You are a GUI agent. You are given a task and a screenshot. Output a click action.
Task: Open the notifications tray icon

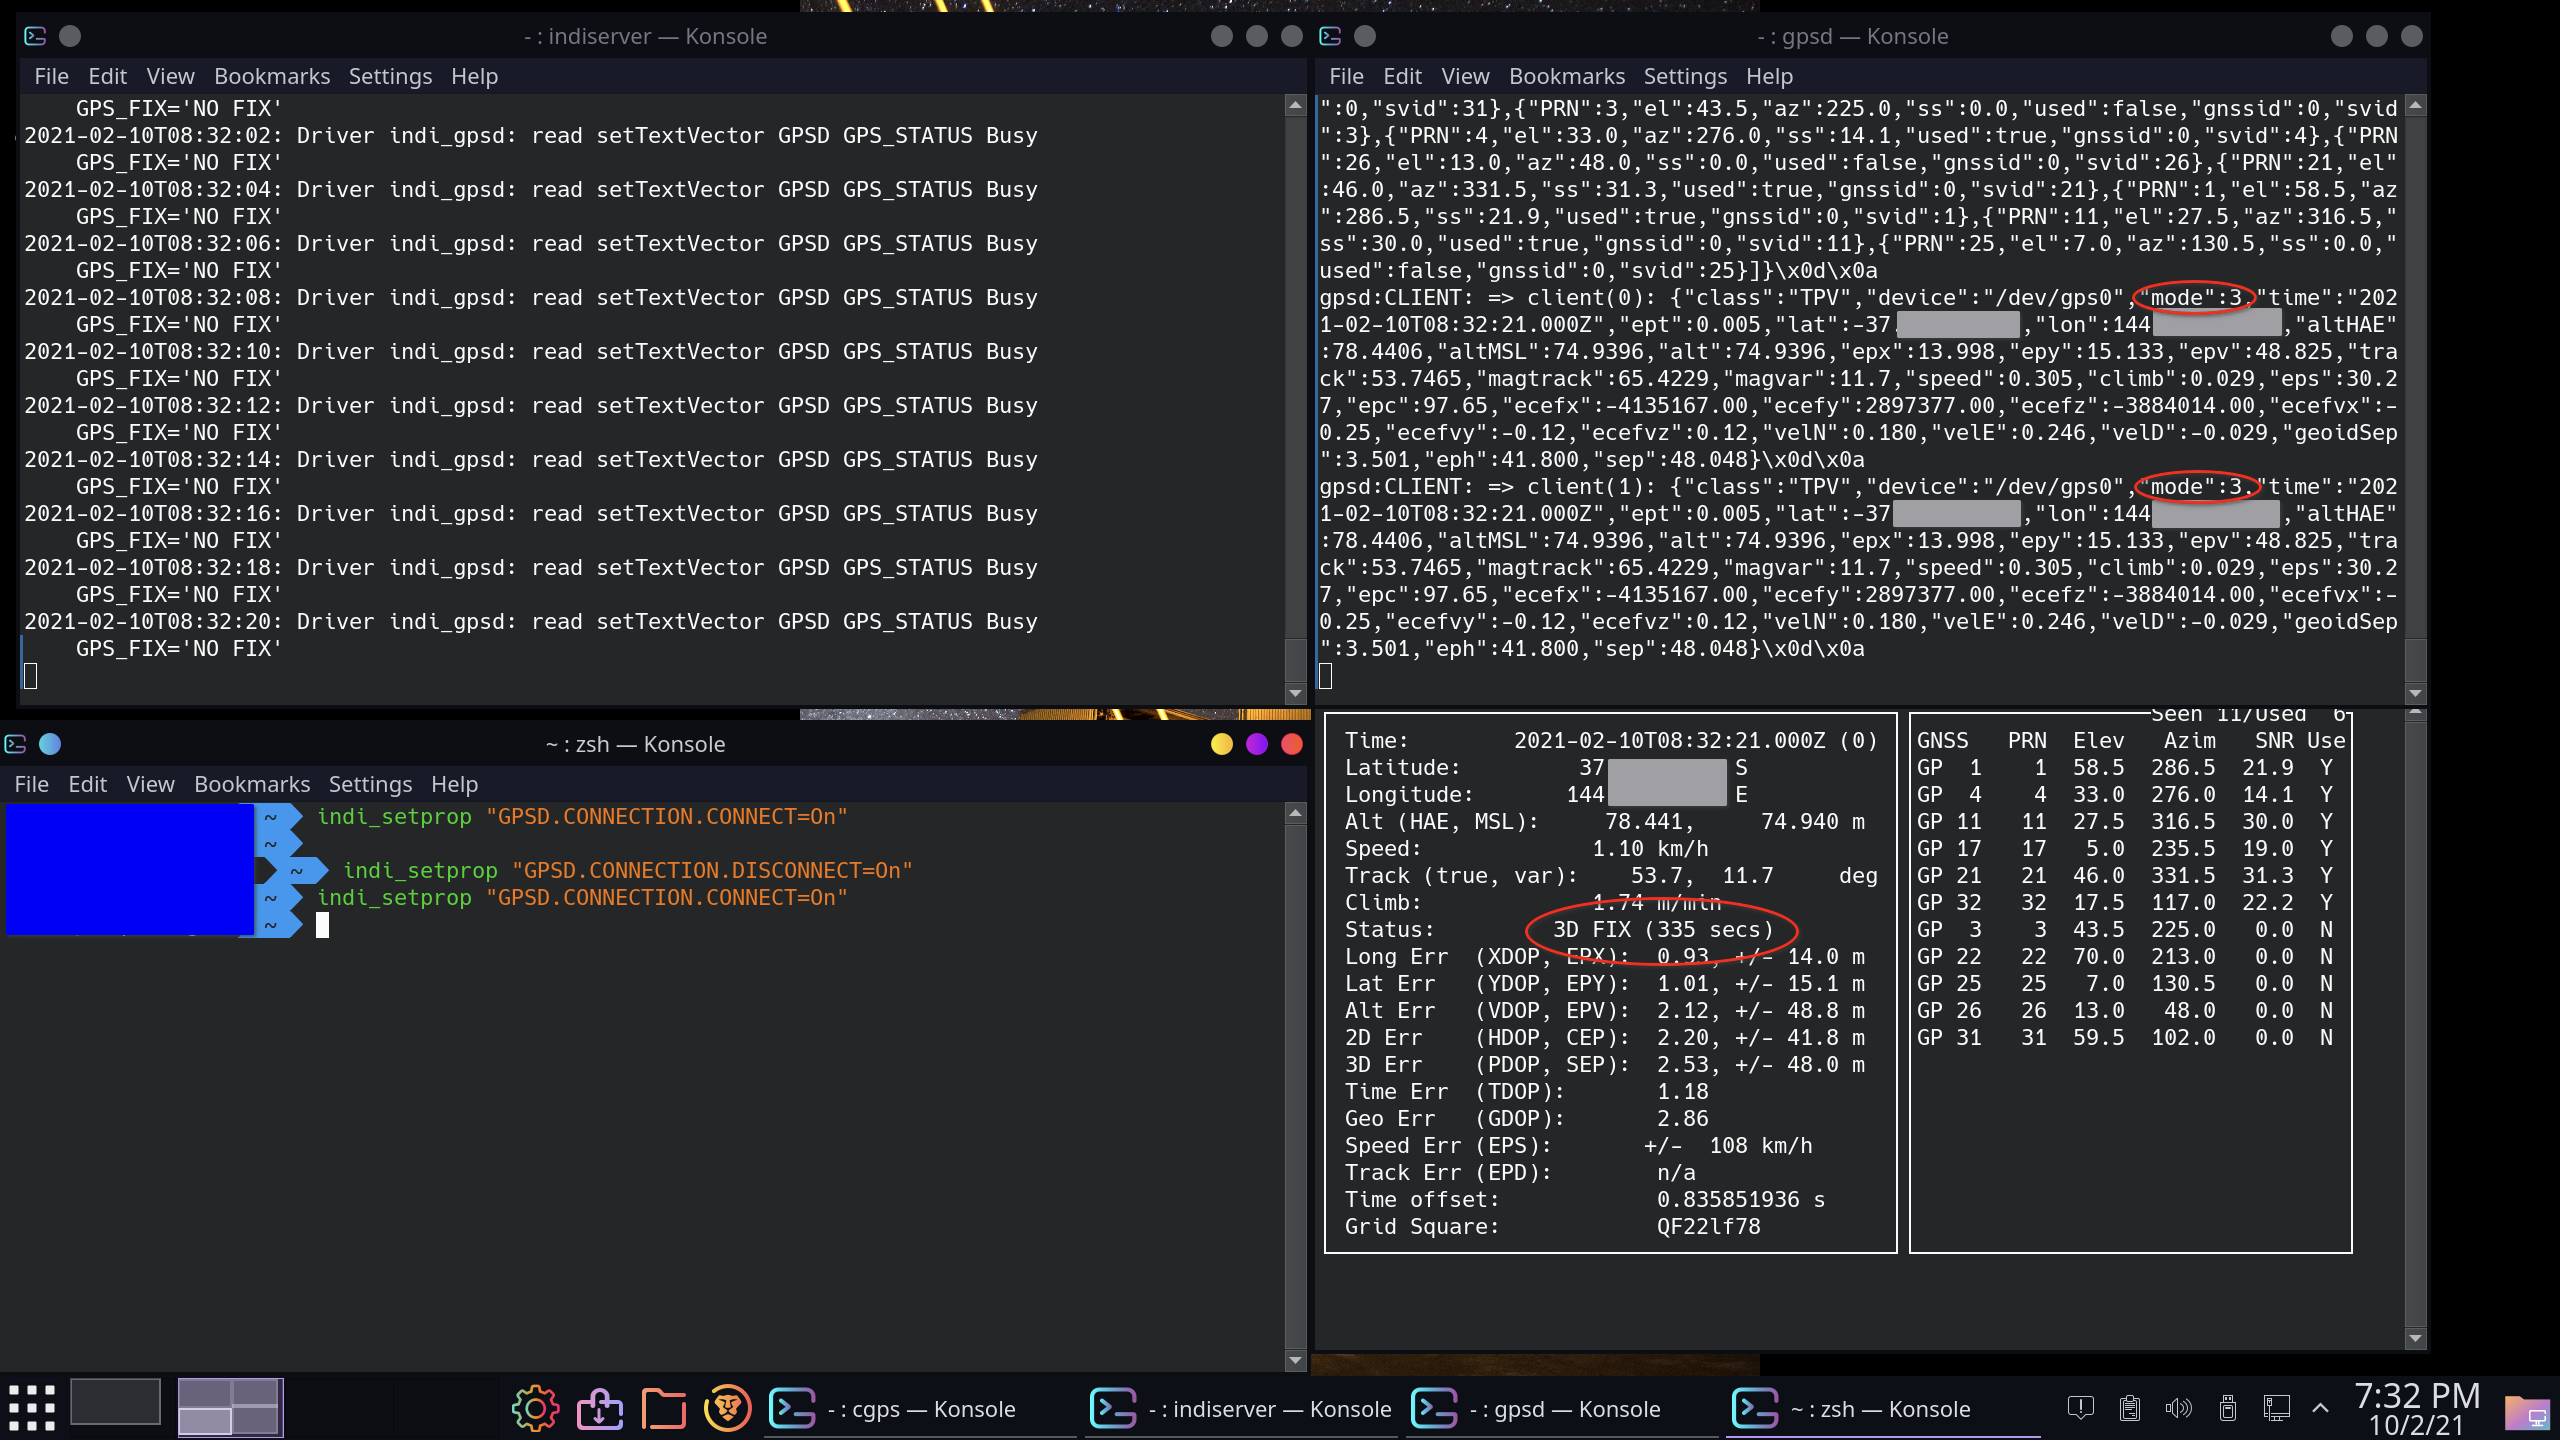[2081, 1408]
